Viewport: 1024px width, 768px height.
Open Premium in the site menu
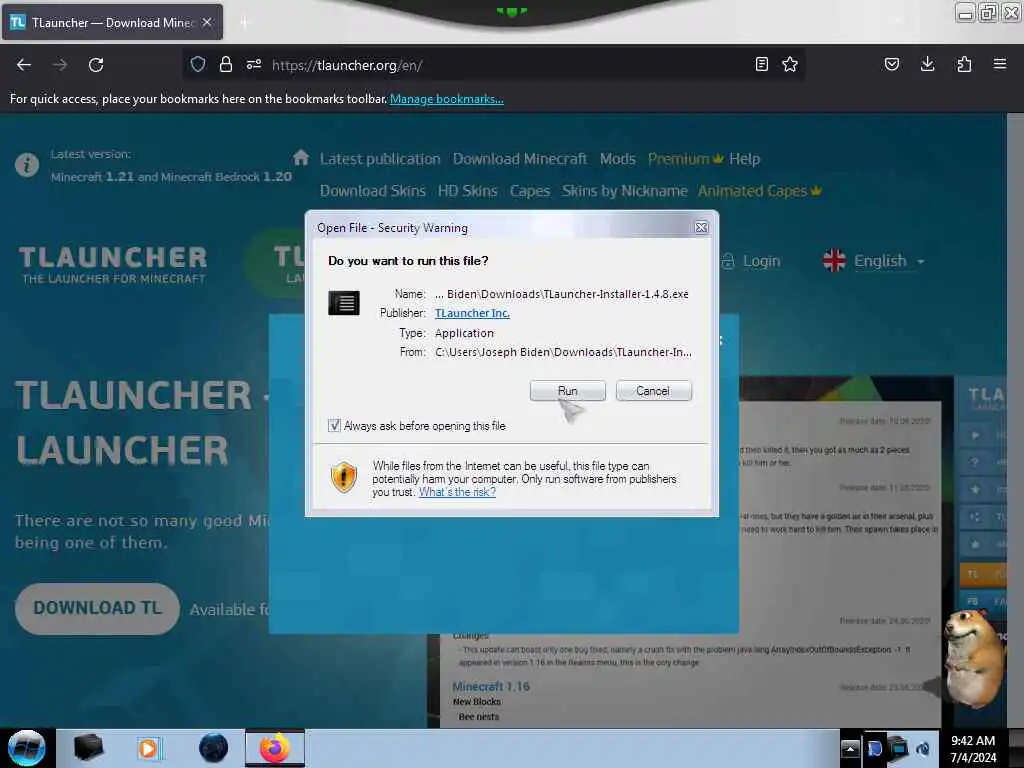coord(685,159)
